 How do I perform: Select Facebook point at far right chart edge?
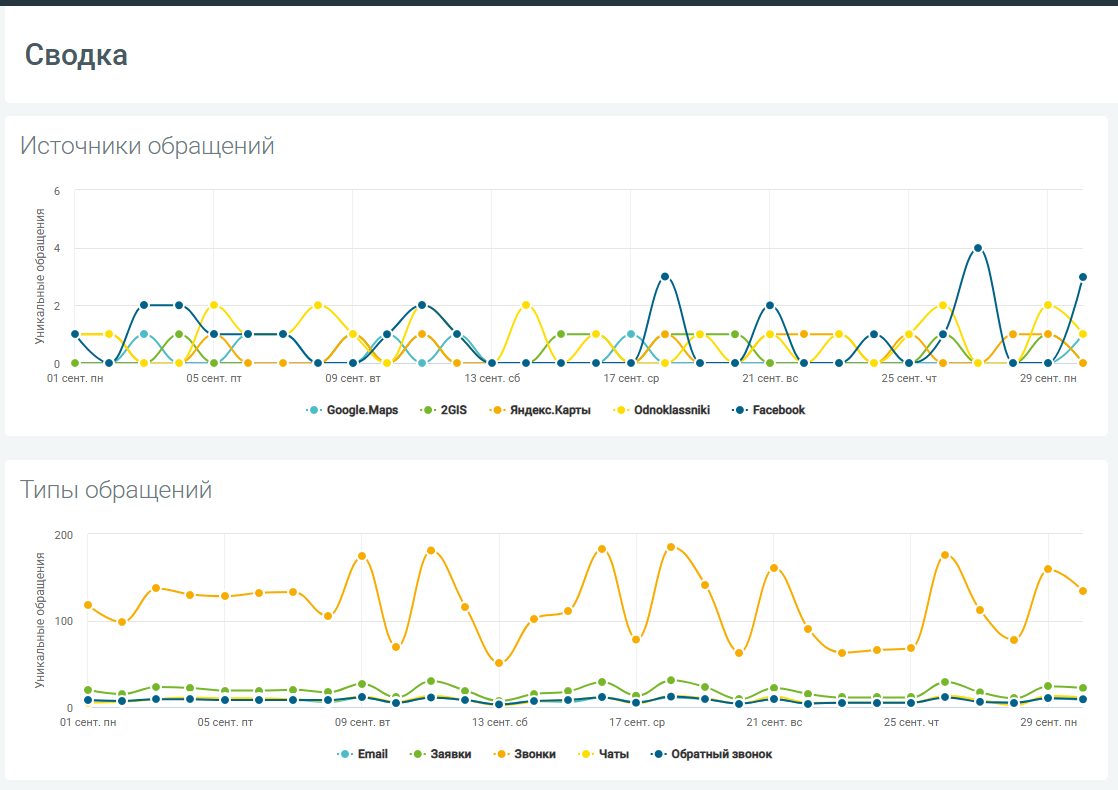(x=1083, y=277)
